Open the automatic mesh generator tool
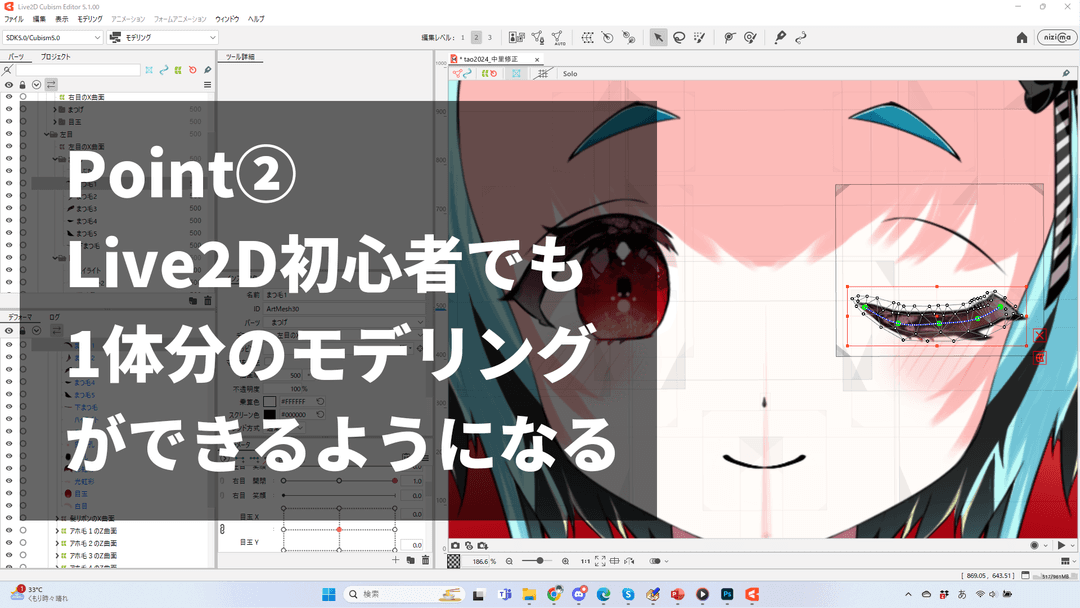The width and height of the screenshot is (1080, 608). point(559,38)
